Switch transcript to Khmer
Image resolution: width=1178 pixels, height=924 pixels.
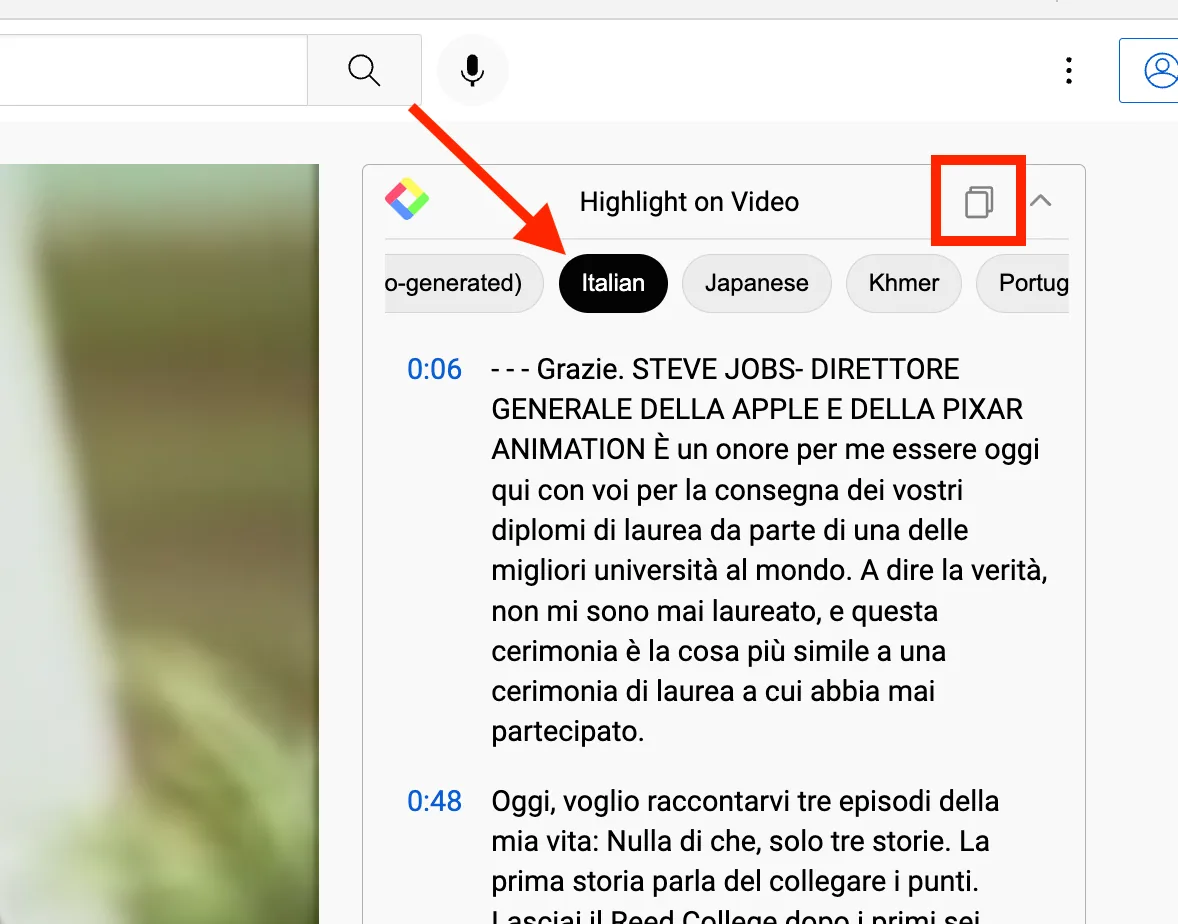(904, 283)
